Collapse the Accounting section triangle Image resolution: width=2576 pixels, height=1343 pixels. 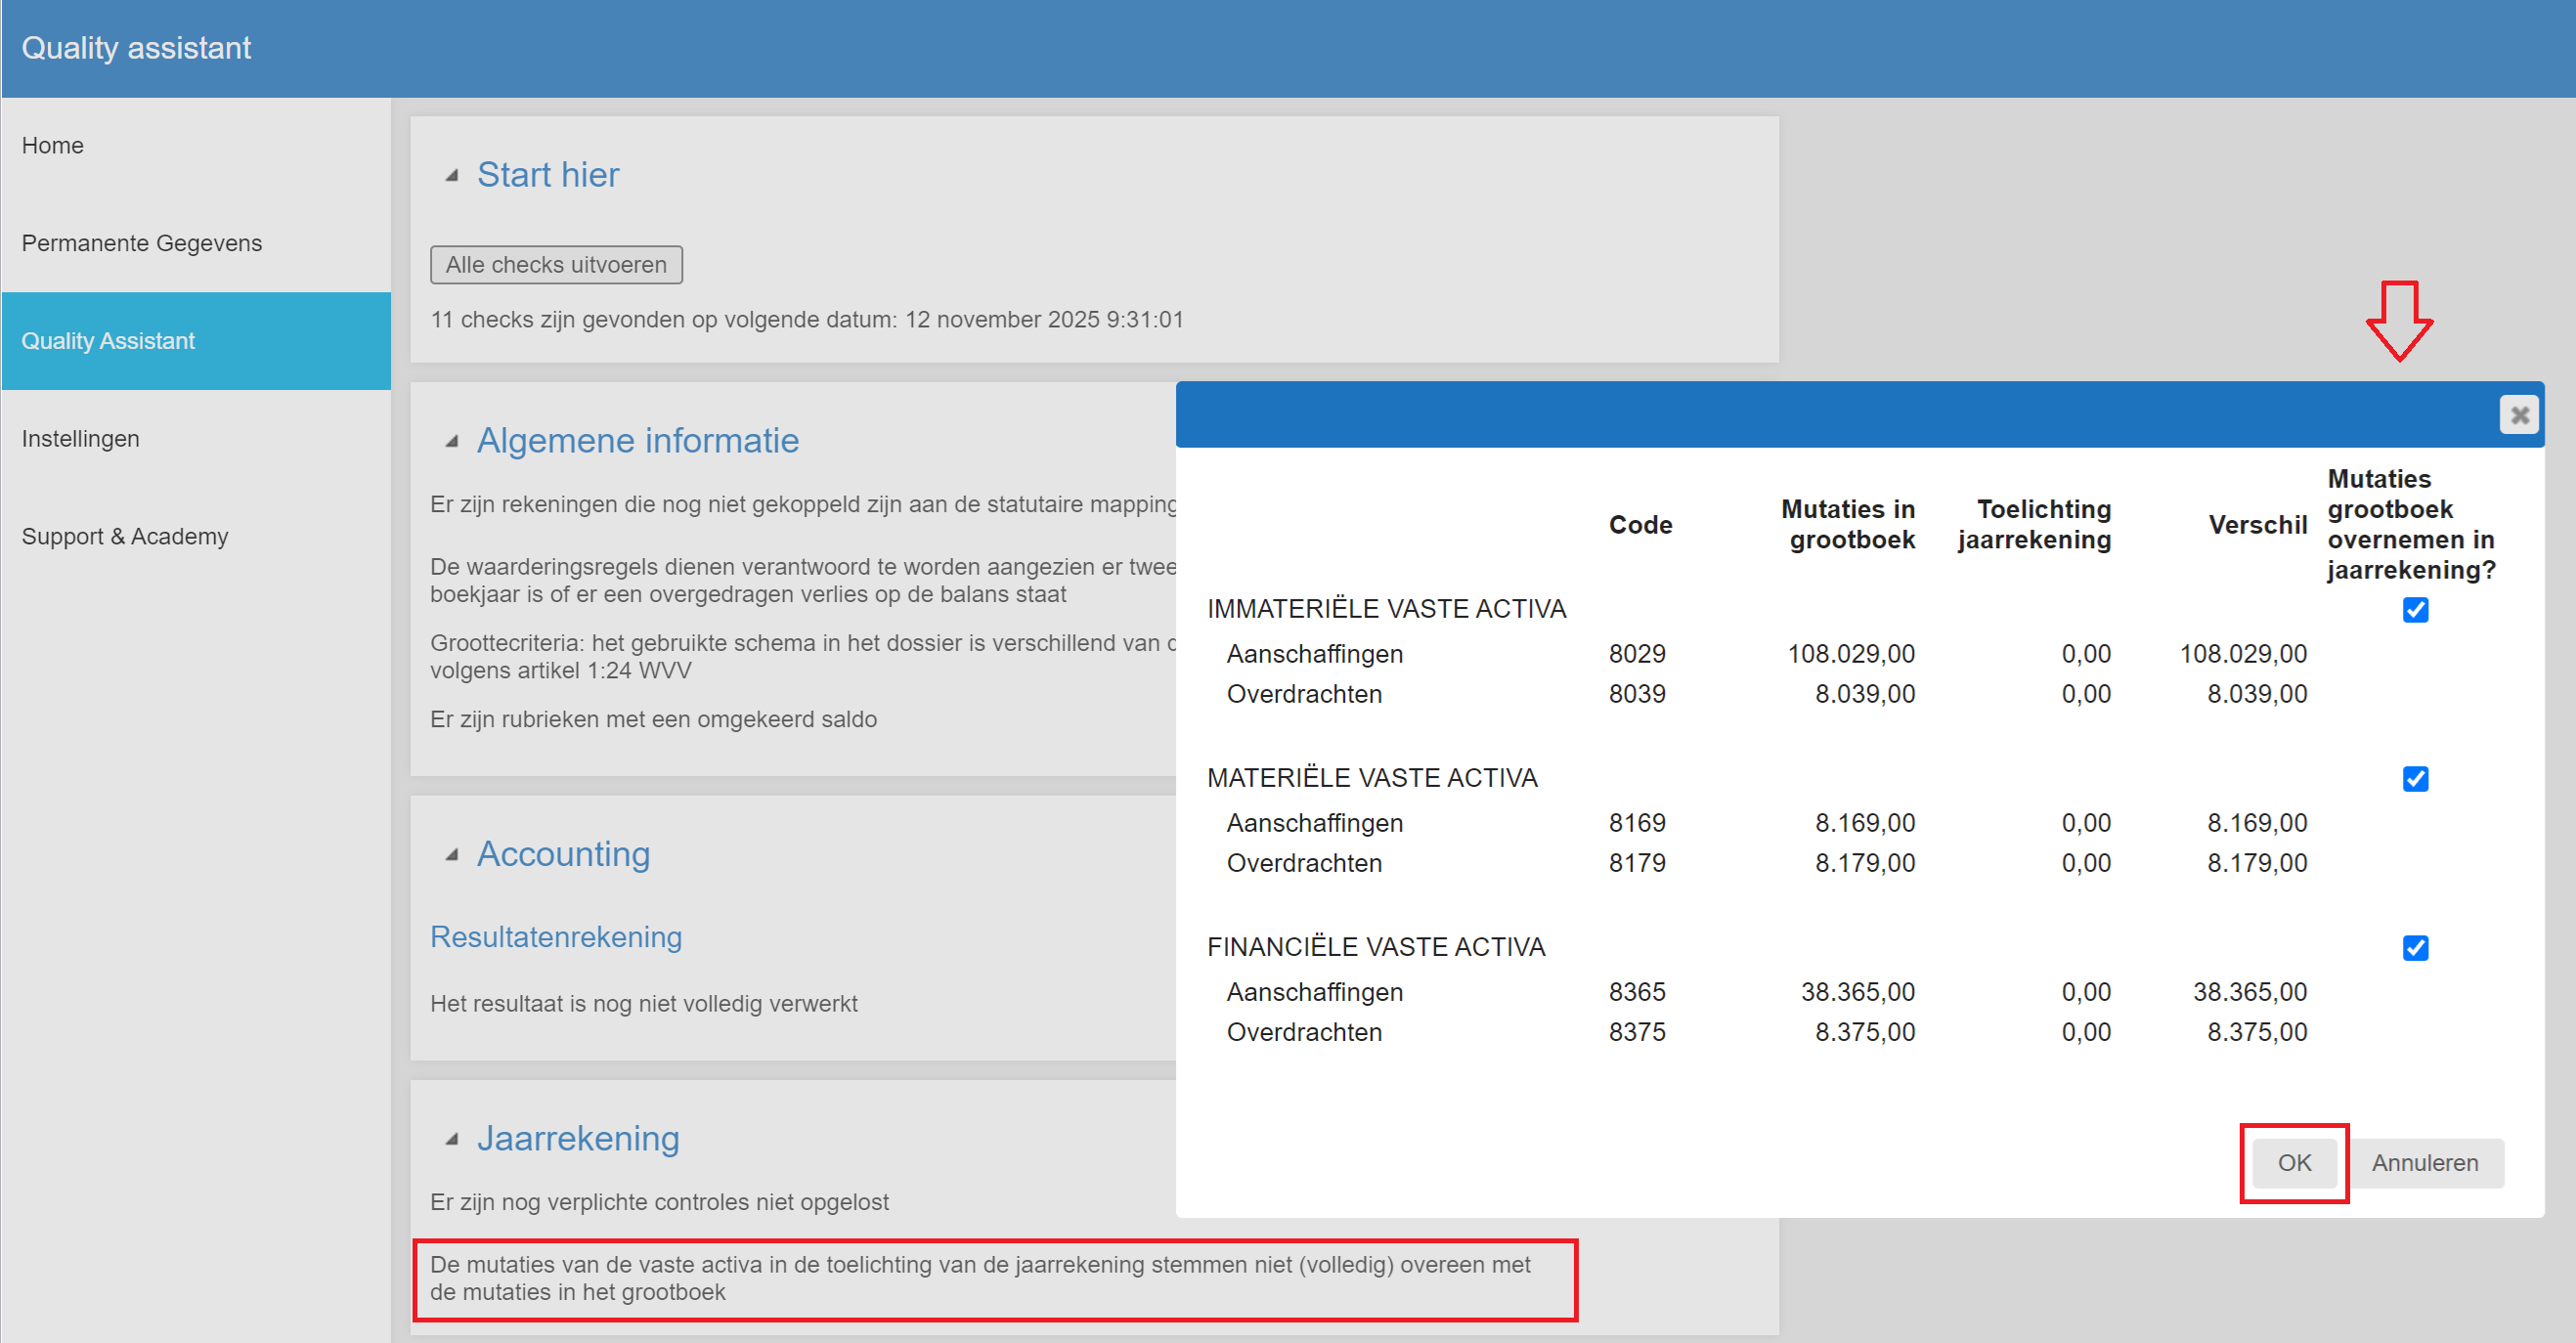click(x=452, y=855)
